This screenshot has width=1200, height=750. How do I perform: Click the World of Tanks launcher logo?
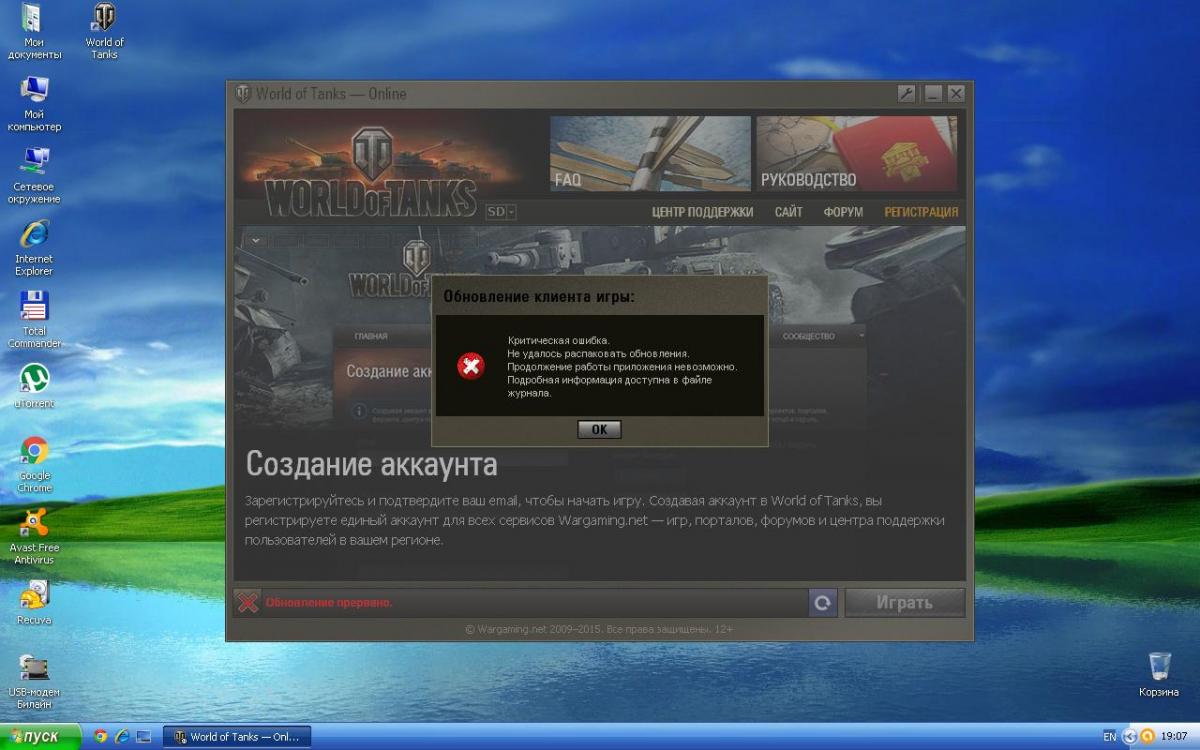[x=371, y=172]
